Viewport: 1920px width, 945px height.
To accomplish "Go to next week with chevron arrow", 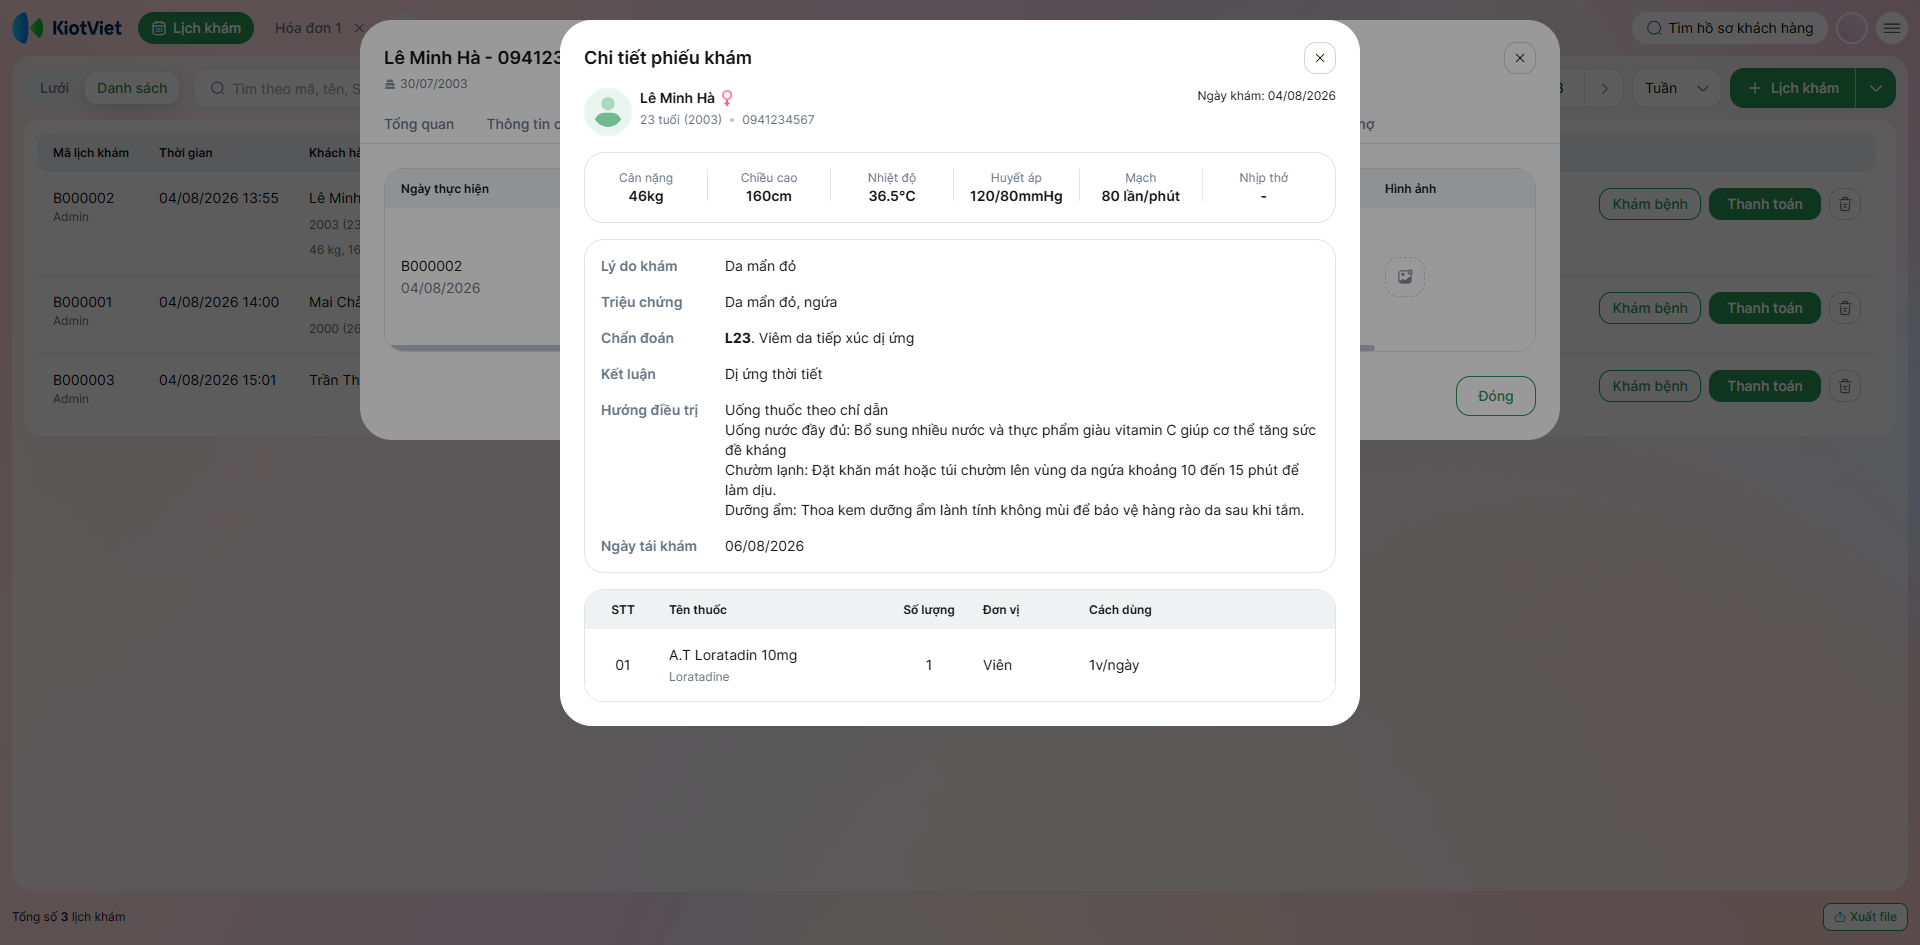I will point(1604,88).
